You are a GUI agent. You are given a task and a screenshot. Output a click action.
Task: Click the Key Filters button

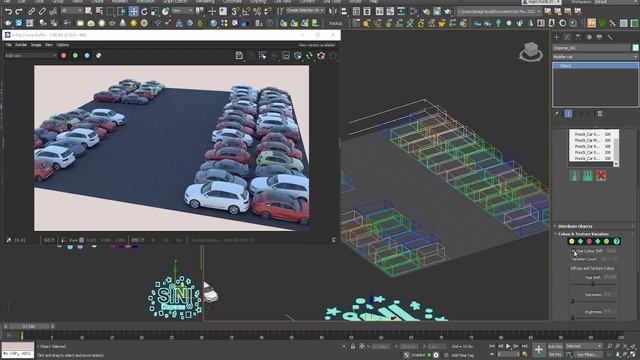(x=587, y=355)
